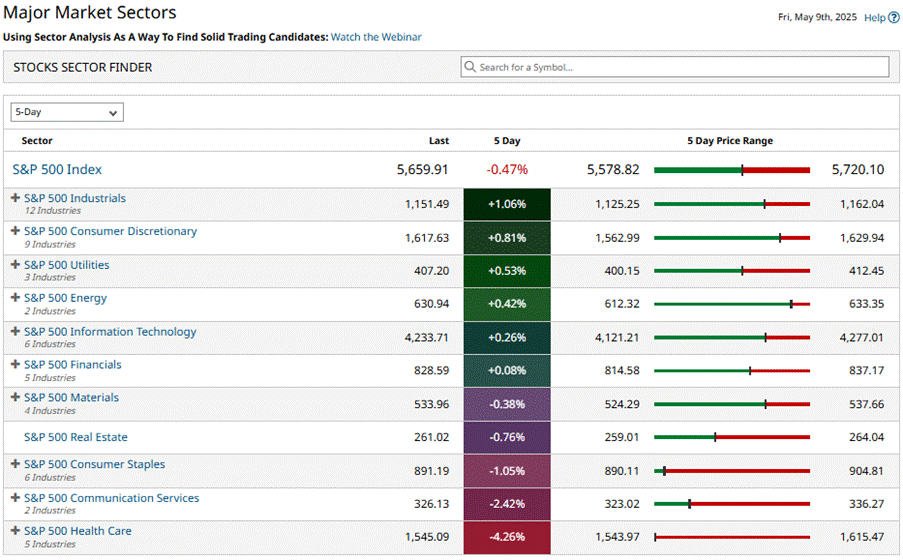Open S&P 500 Industrials sector page
Viewport: 903px width, 560px height.
[75, 198]
